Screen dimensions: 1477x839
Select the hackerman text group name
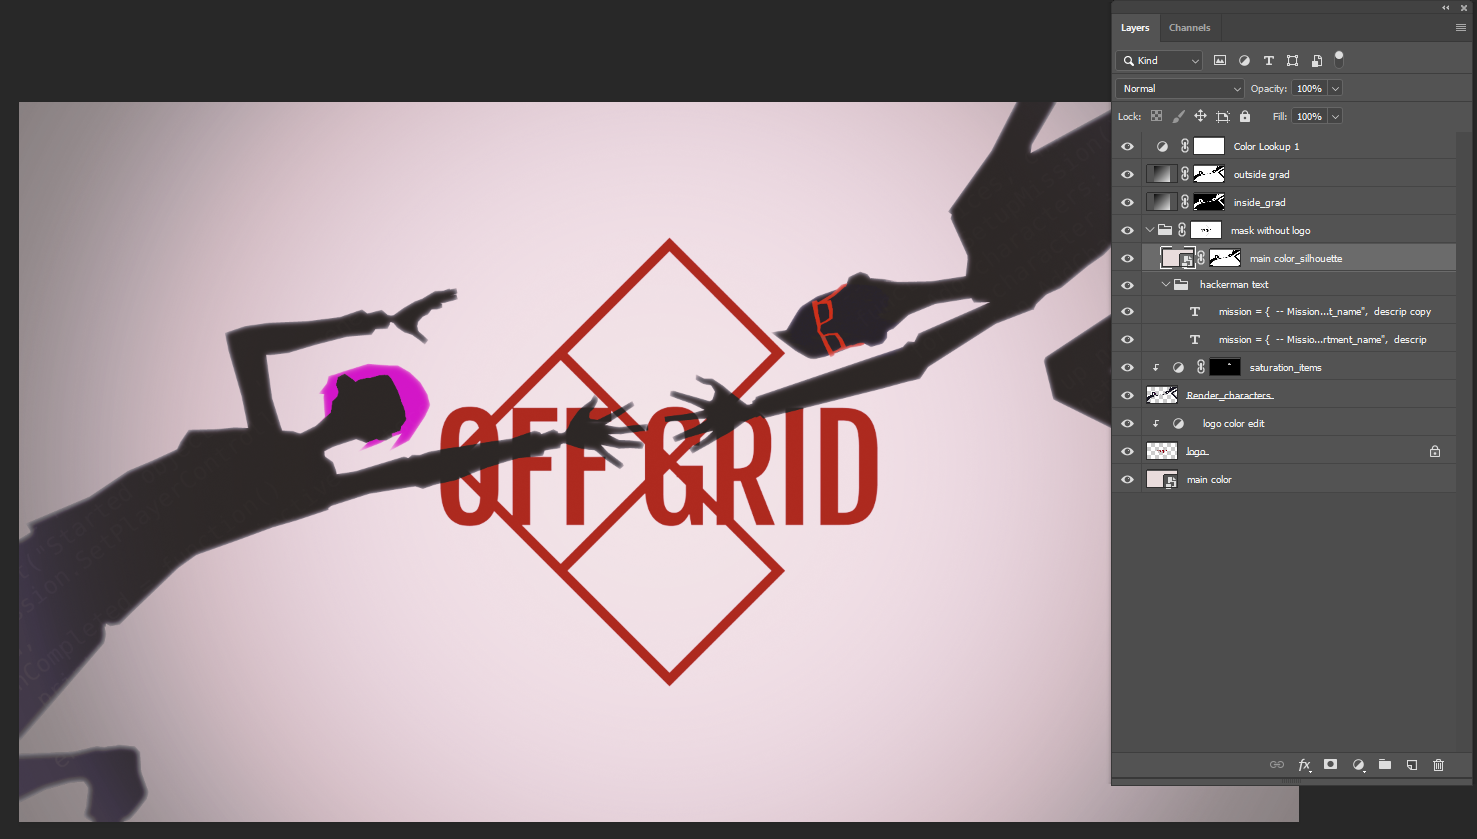coord(1234,285)
